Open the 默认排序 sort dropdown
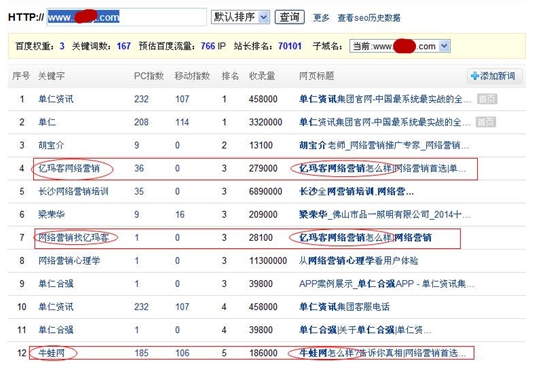Viewport: 551px width, 371px height. pos(240,17)
